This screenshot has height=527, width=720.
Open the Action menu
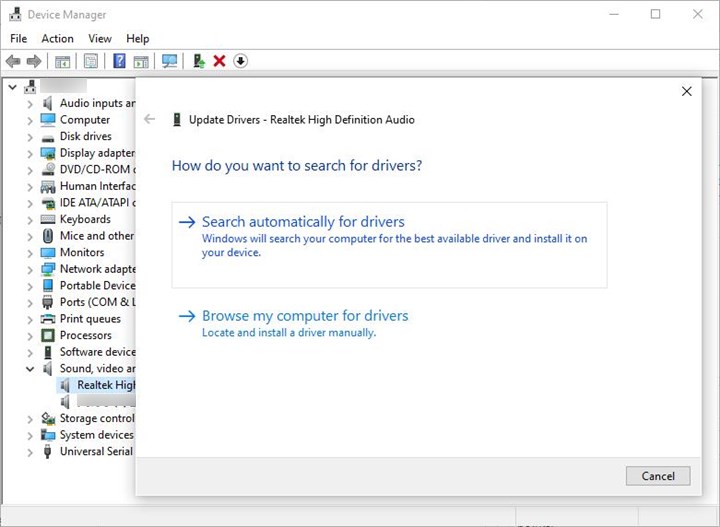[57, 38]
